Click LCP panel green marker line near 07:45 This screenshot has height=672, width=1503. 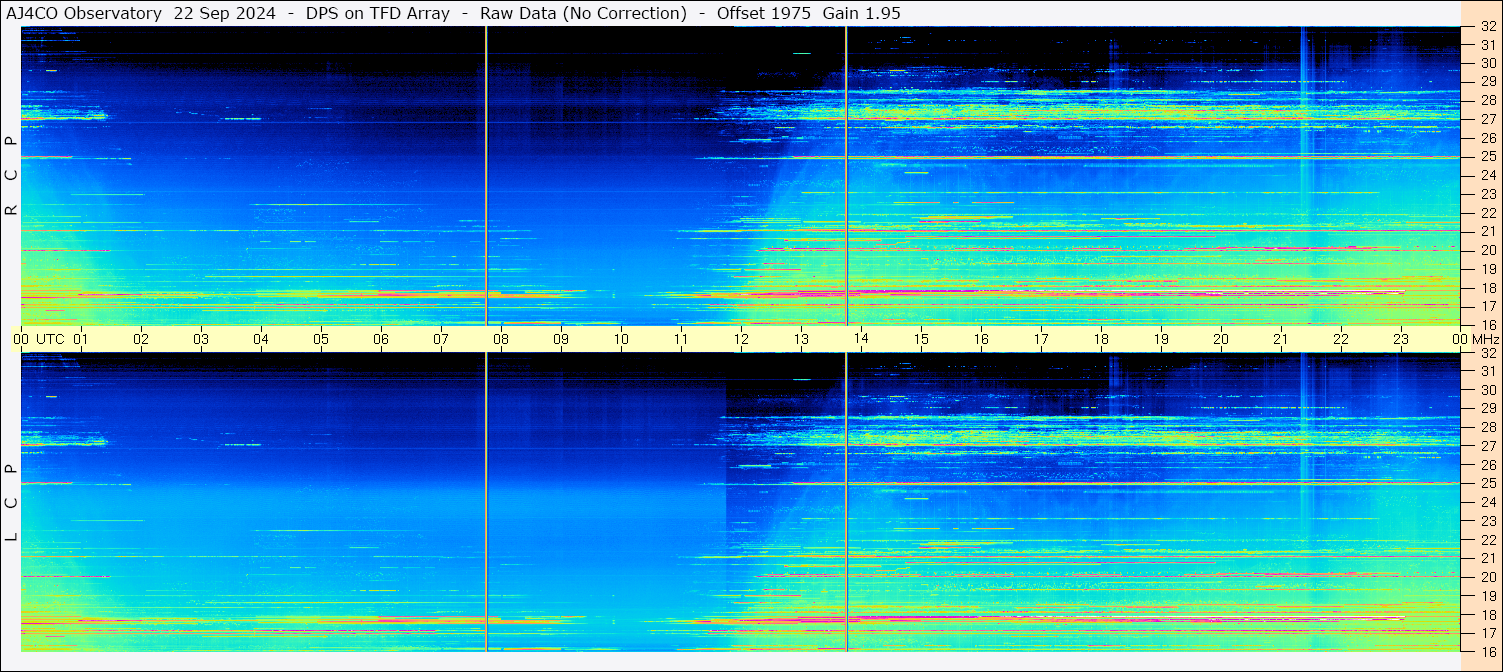(486, 502)
